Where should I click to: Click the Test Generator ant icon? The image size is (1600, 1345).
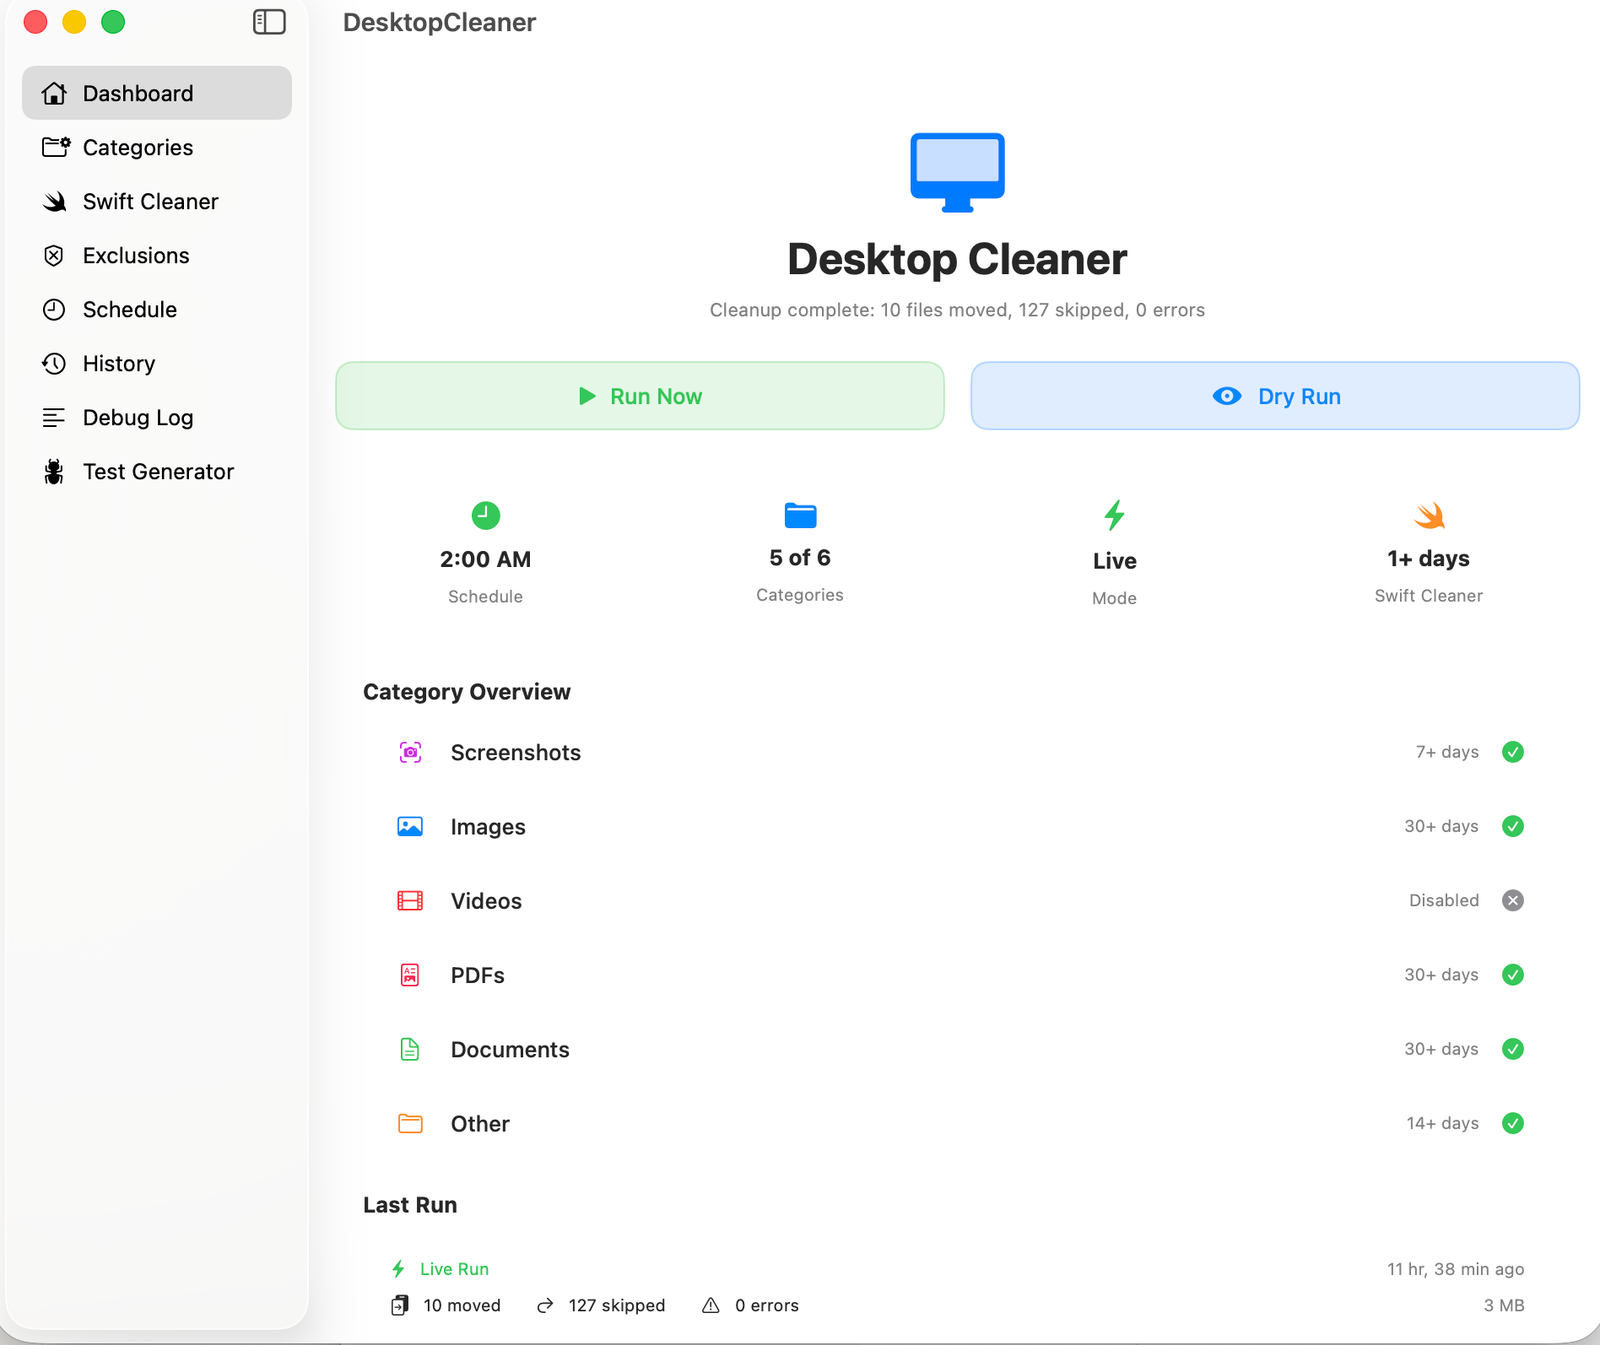55,471
